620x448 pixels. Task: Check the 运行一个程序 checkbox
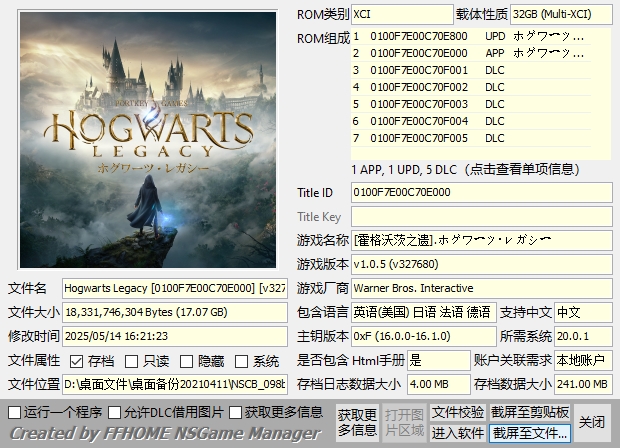pyautogui.click(x=15, y=412)
